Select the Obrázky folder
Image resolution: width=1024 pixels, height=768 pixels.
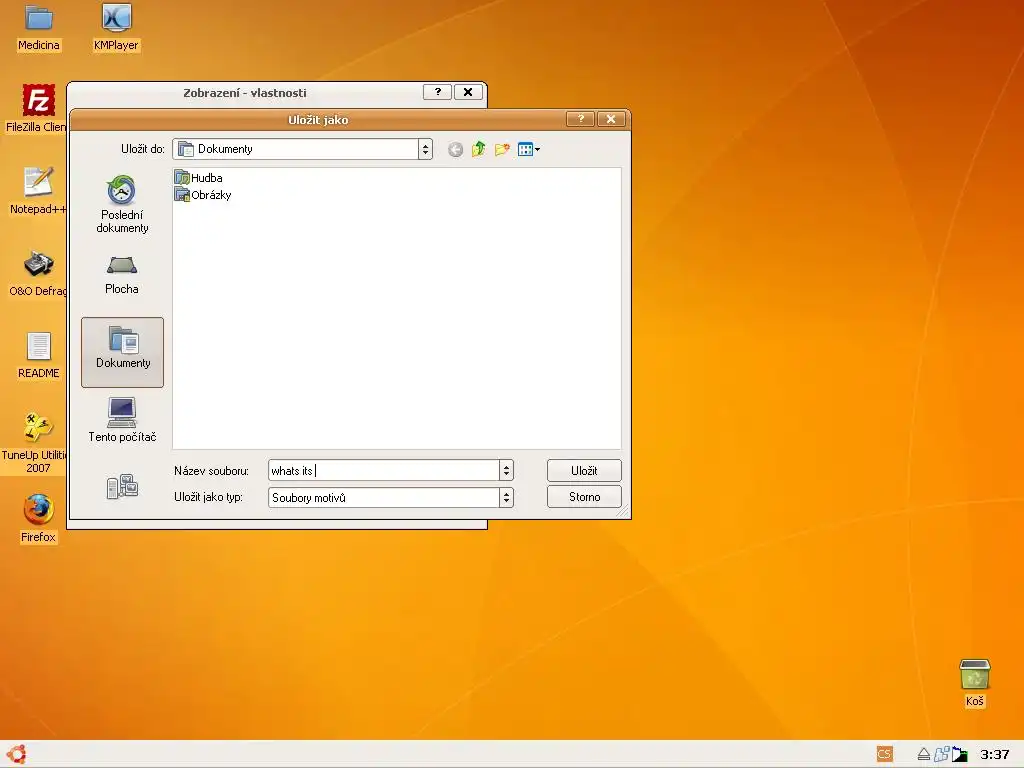click(203, 195)
